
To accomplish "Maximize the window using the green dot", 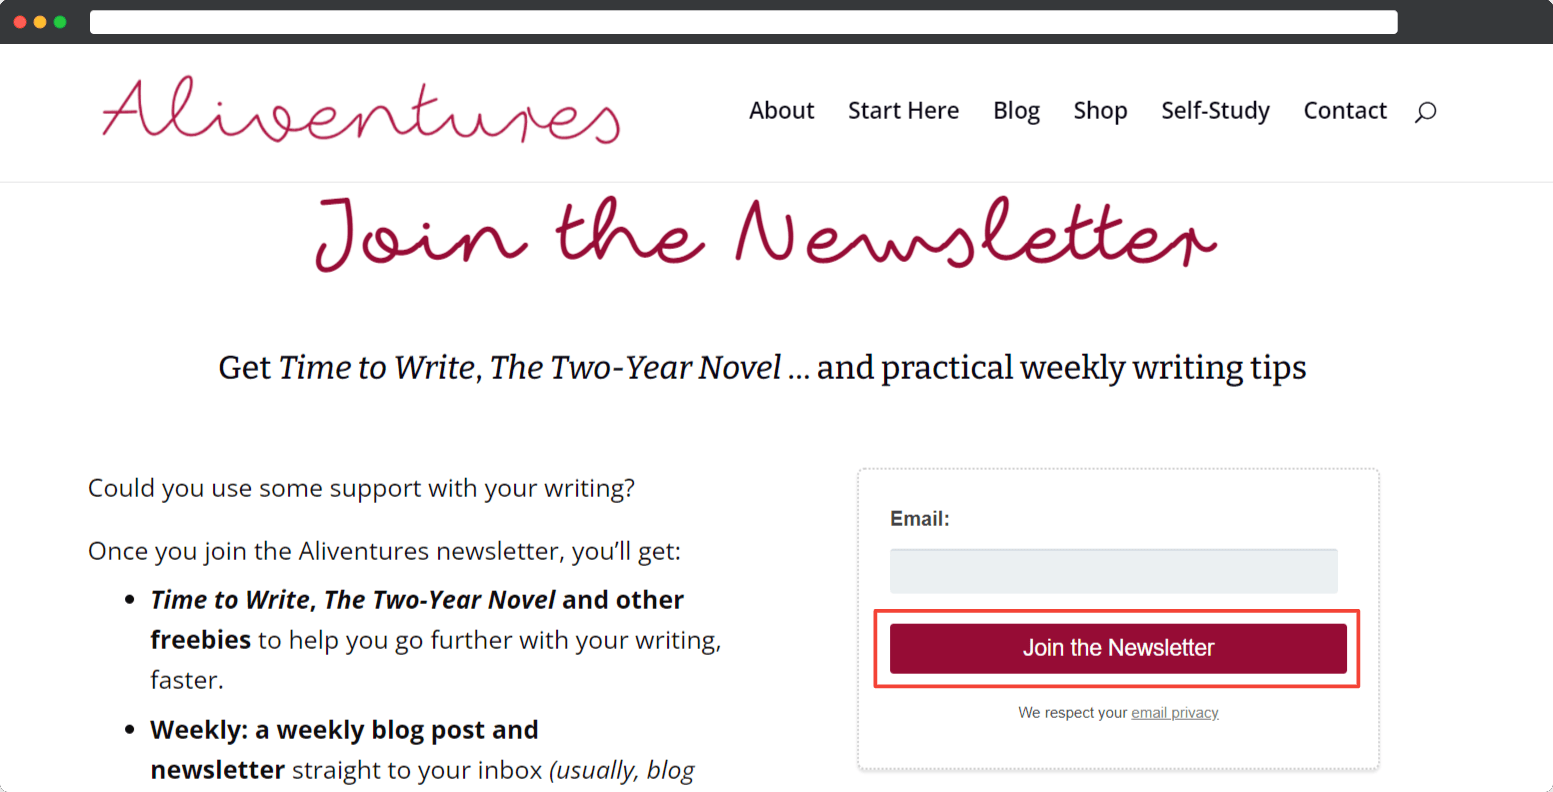I will [x=60, y=22].
